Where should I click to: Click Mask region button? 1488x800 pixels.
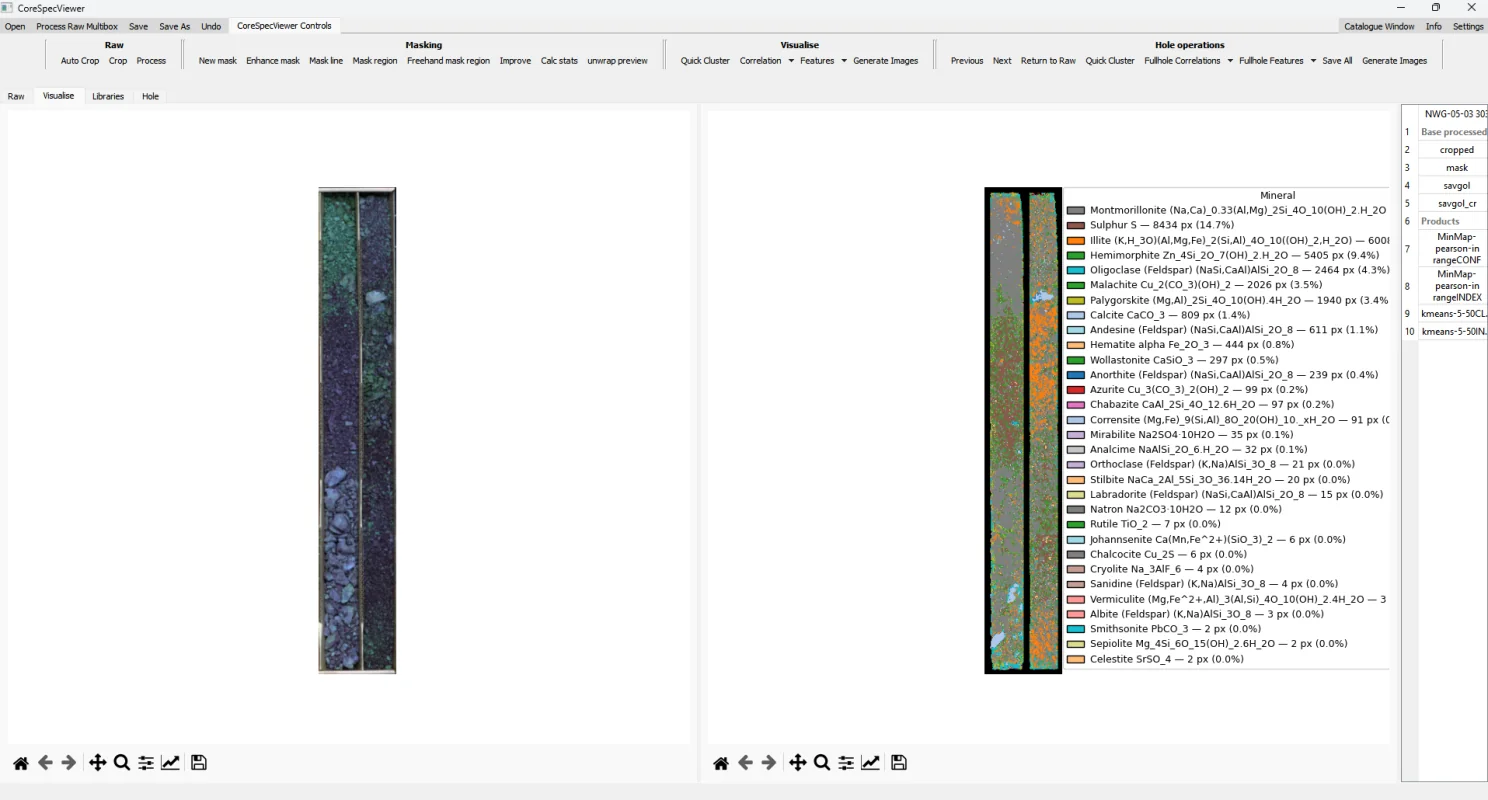tap(375, 61)
